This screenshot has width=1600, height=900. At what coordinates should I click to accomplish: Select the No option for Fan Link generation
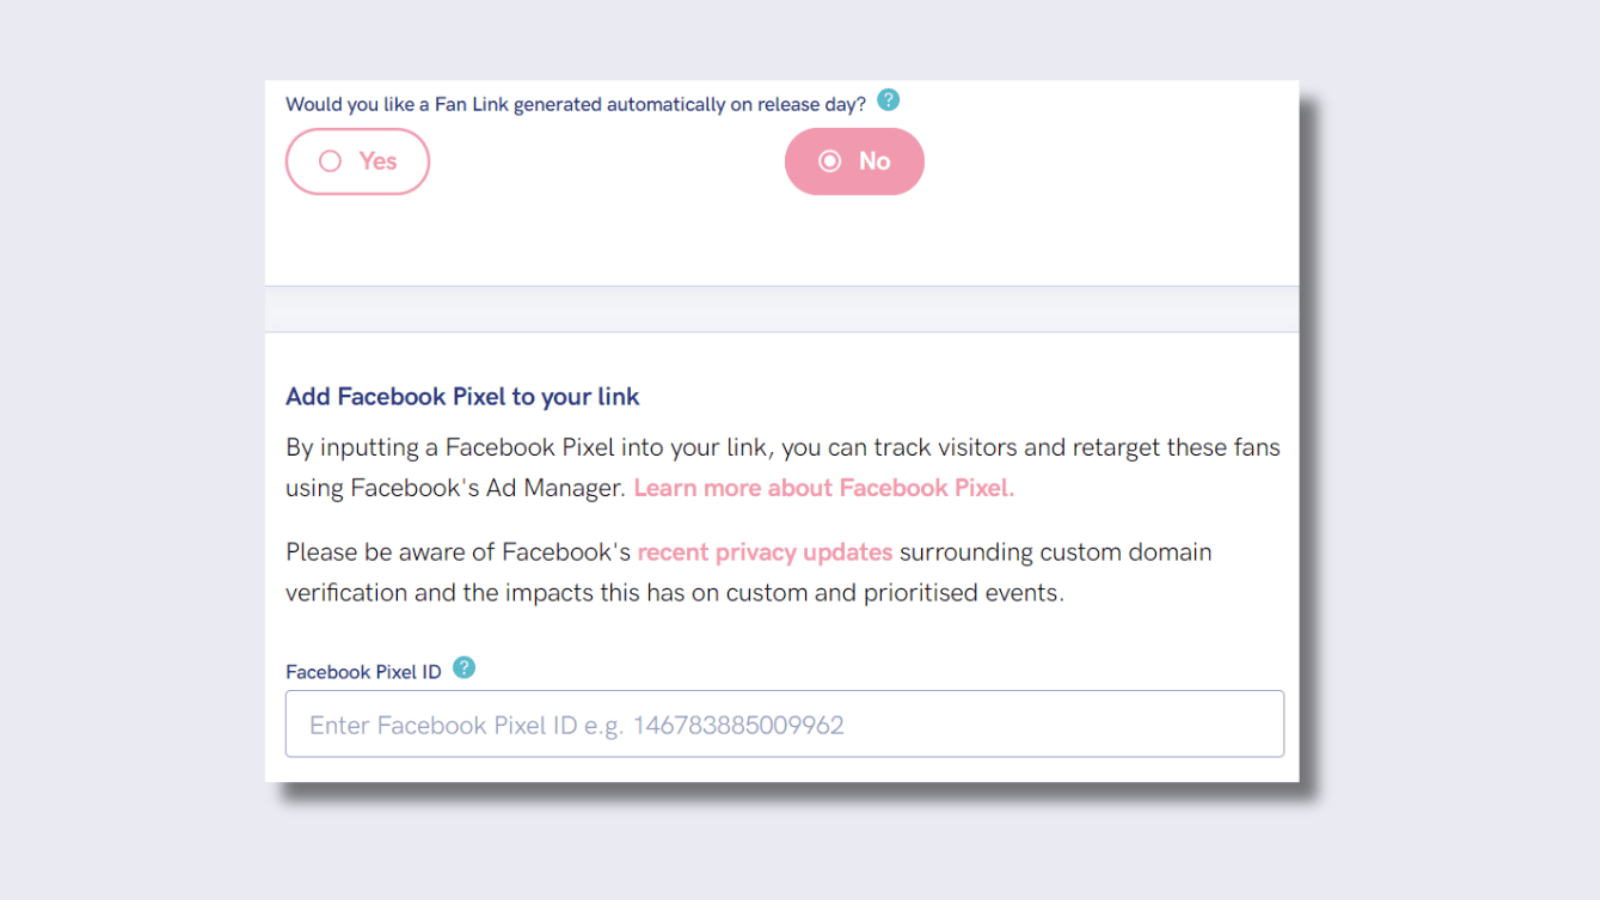click(854, 161)
